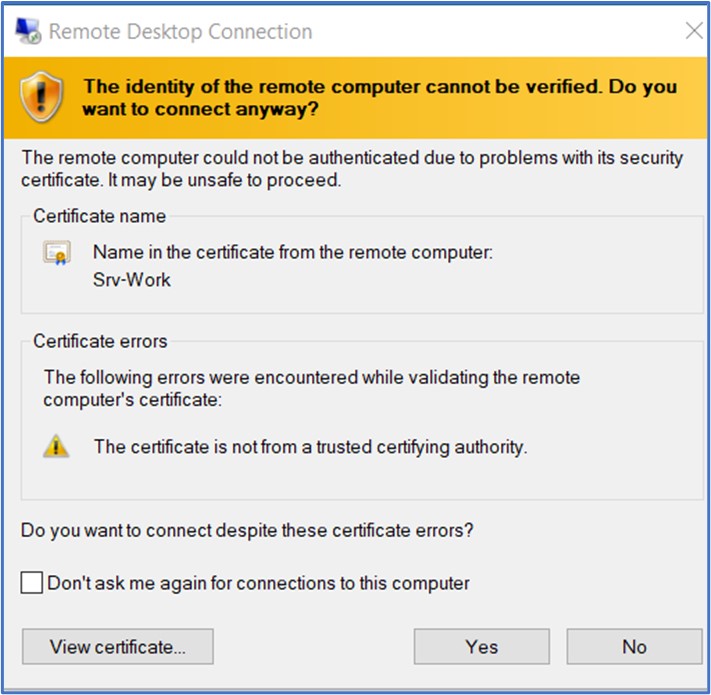The image size is (711, 695).
Task: Close the Remote Desktop Connection dialog
Action: (x=693, y=31)
